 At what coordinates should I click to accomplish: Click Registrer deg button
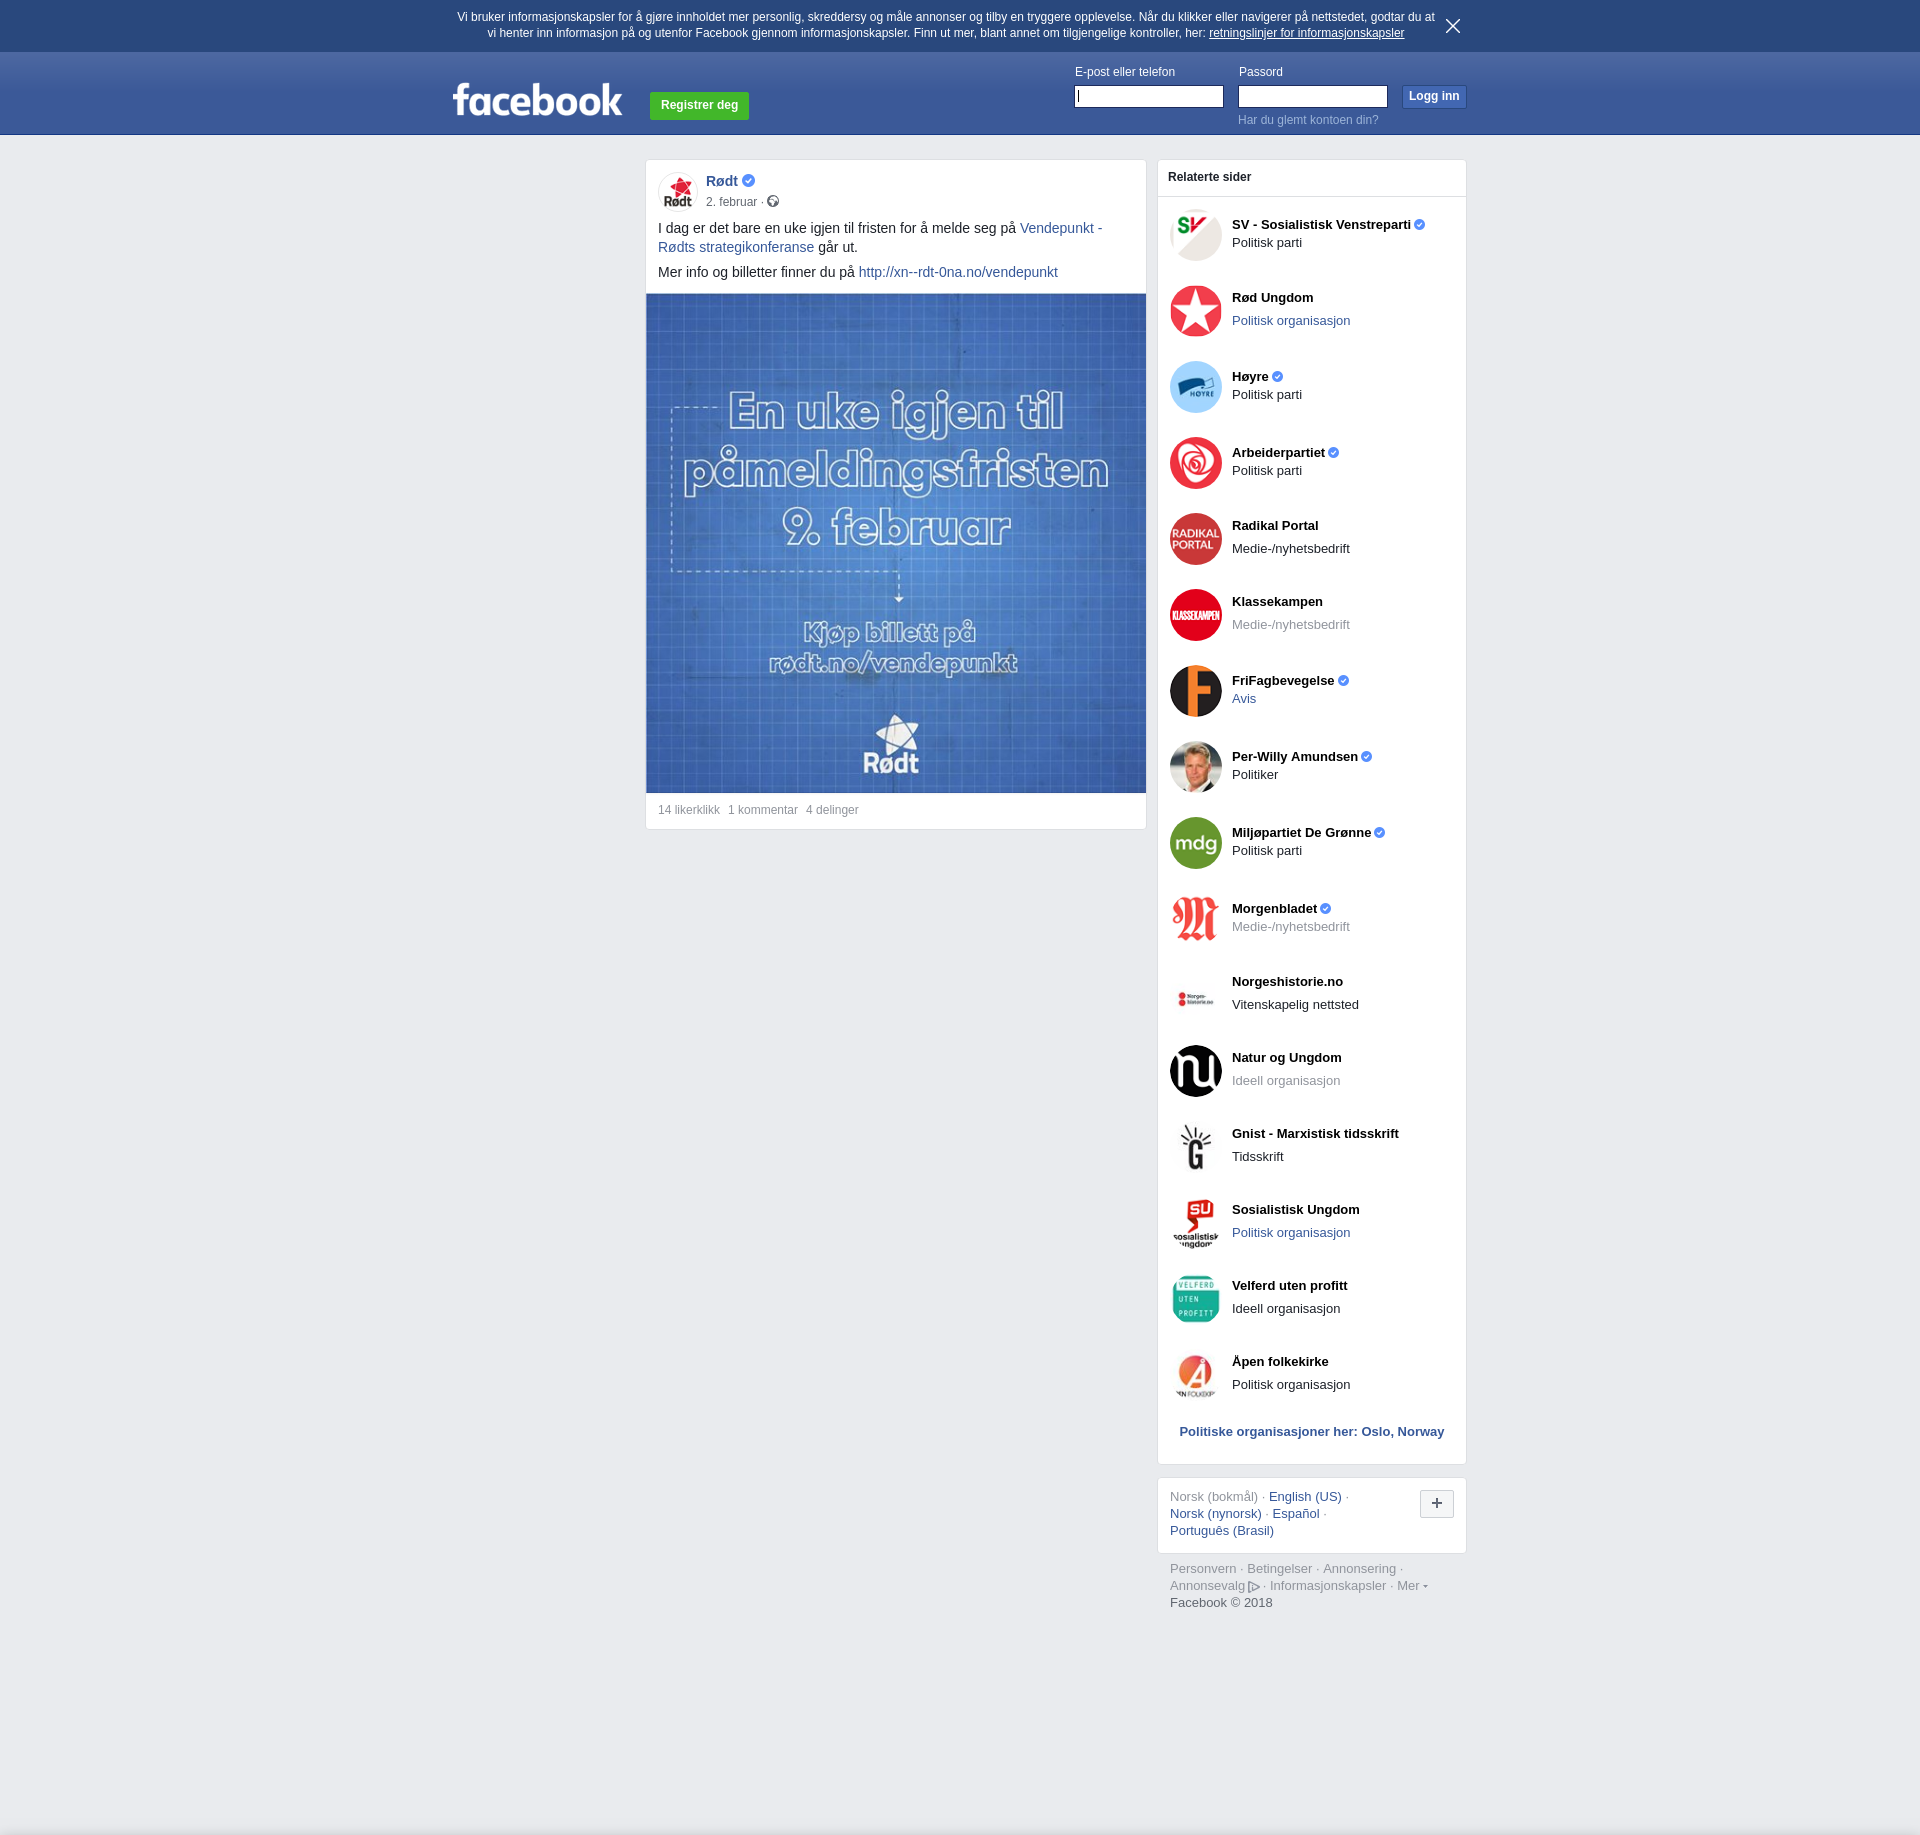click(699, 105)
